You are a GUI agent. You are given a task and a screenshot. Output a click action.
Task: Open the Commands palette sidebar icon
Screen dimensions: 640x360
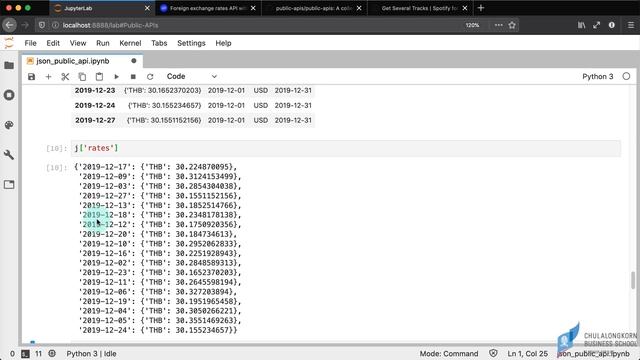tap(9, 125)
